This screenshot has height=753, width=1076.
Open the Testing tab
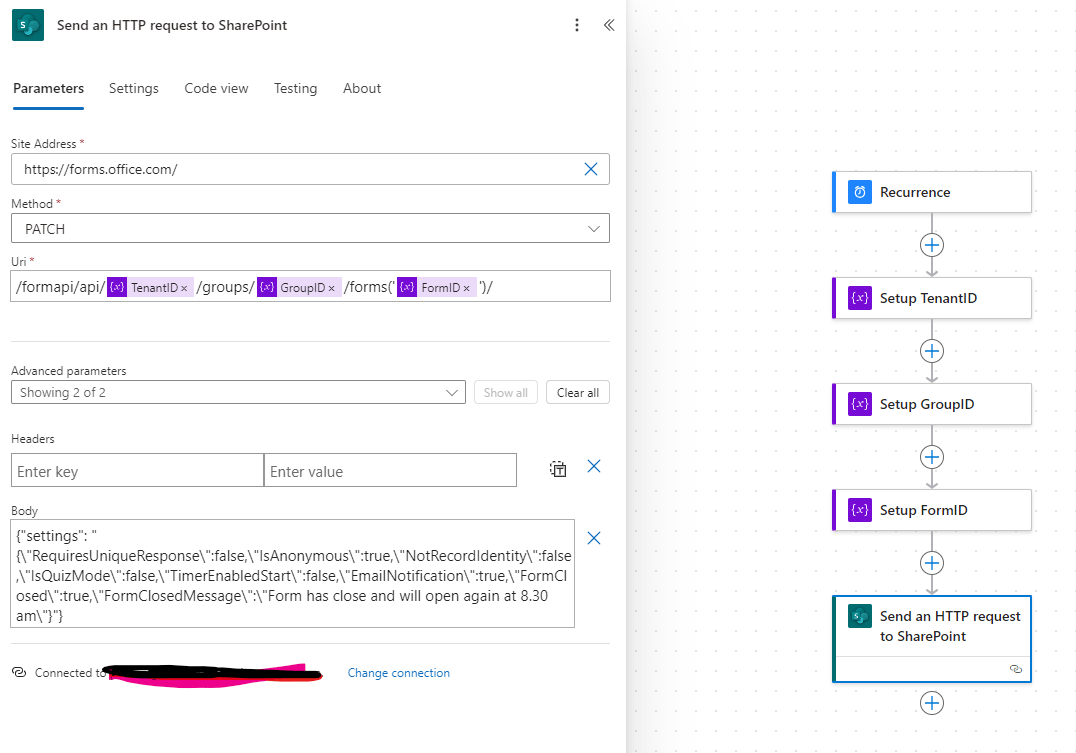point(296,89)
